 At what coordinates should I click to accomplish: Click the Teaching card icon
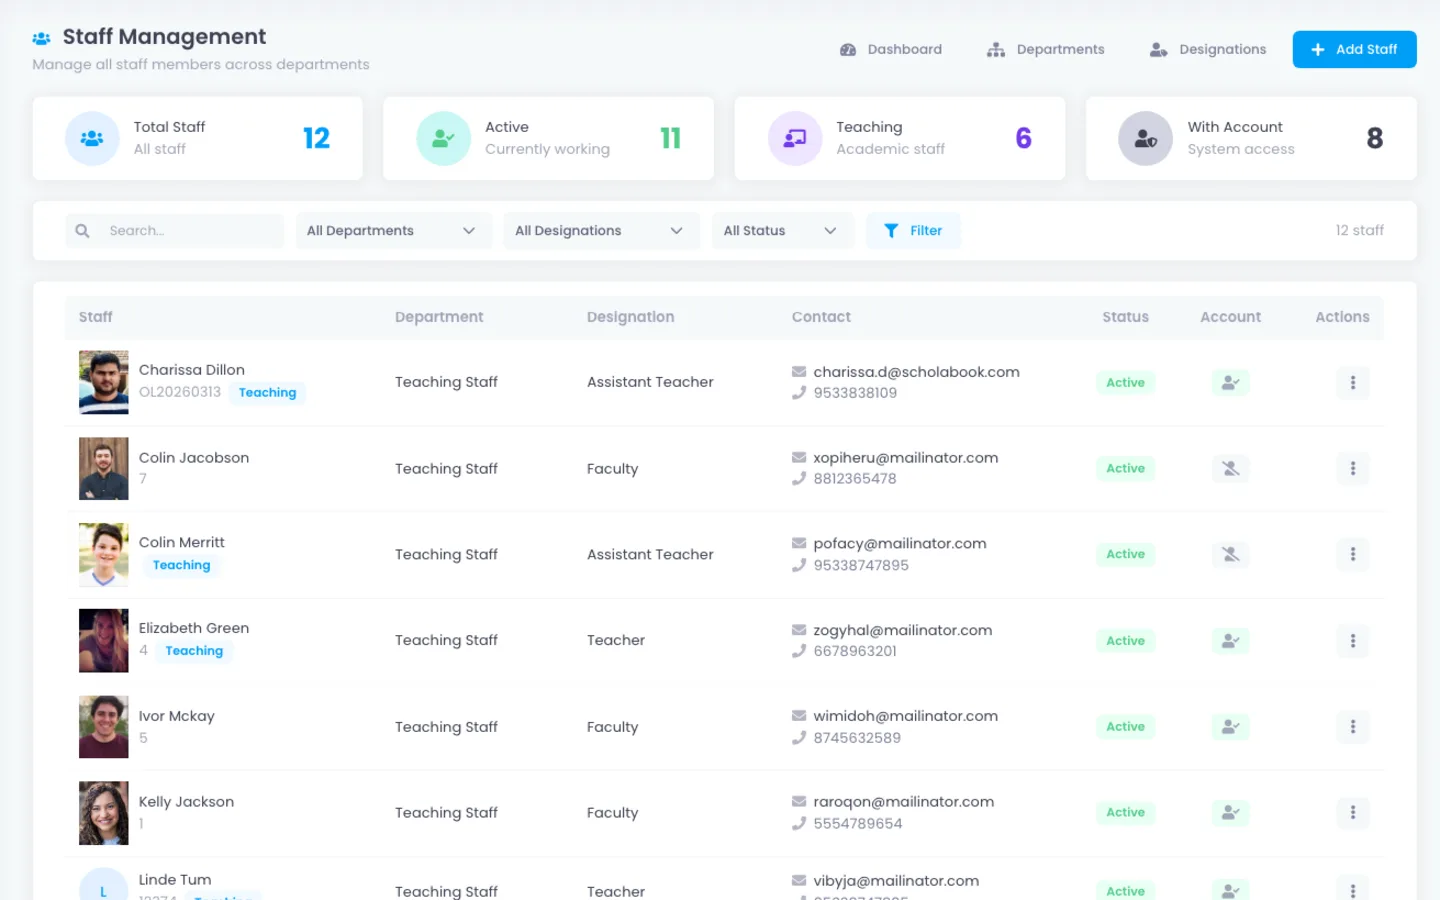click(795, 138)
